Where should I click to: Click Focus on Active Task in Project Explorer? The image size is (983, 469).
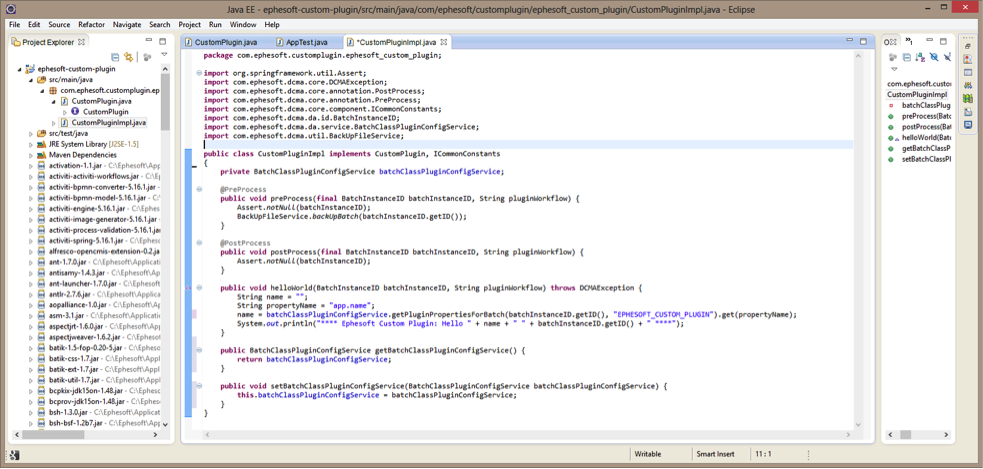click(x=147, y=57)
